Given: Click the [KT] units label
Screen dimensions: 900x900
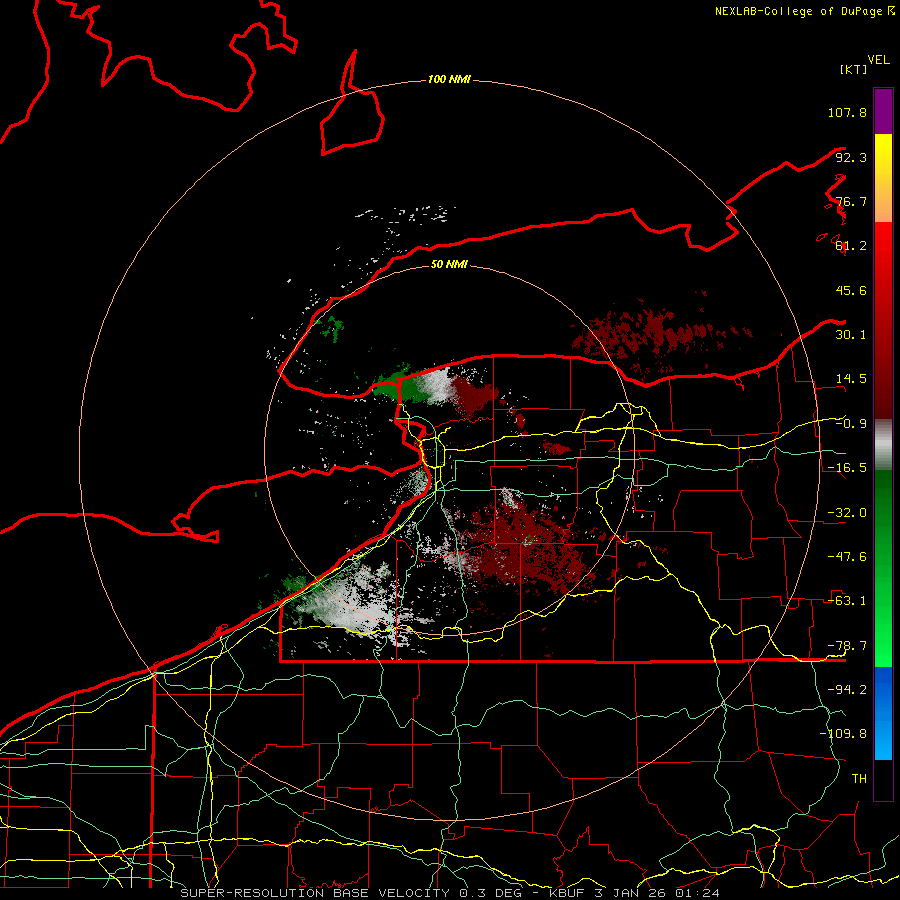Looking at the screenshot, I should click(x=854, y=69).
